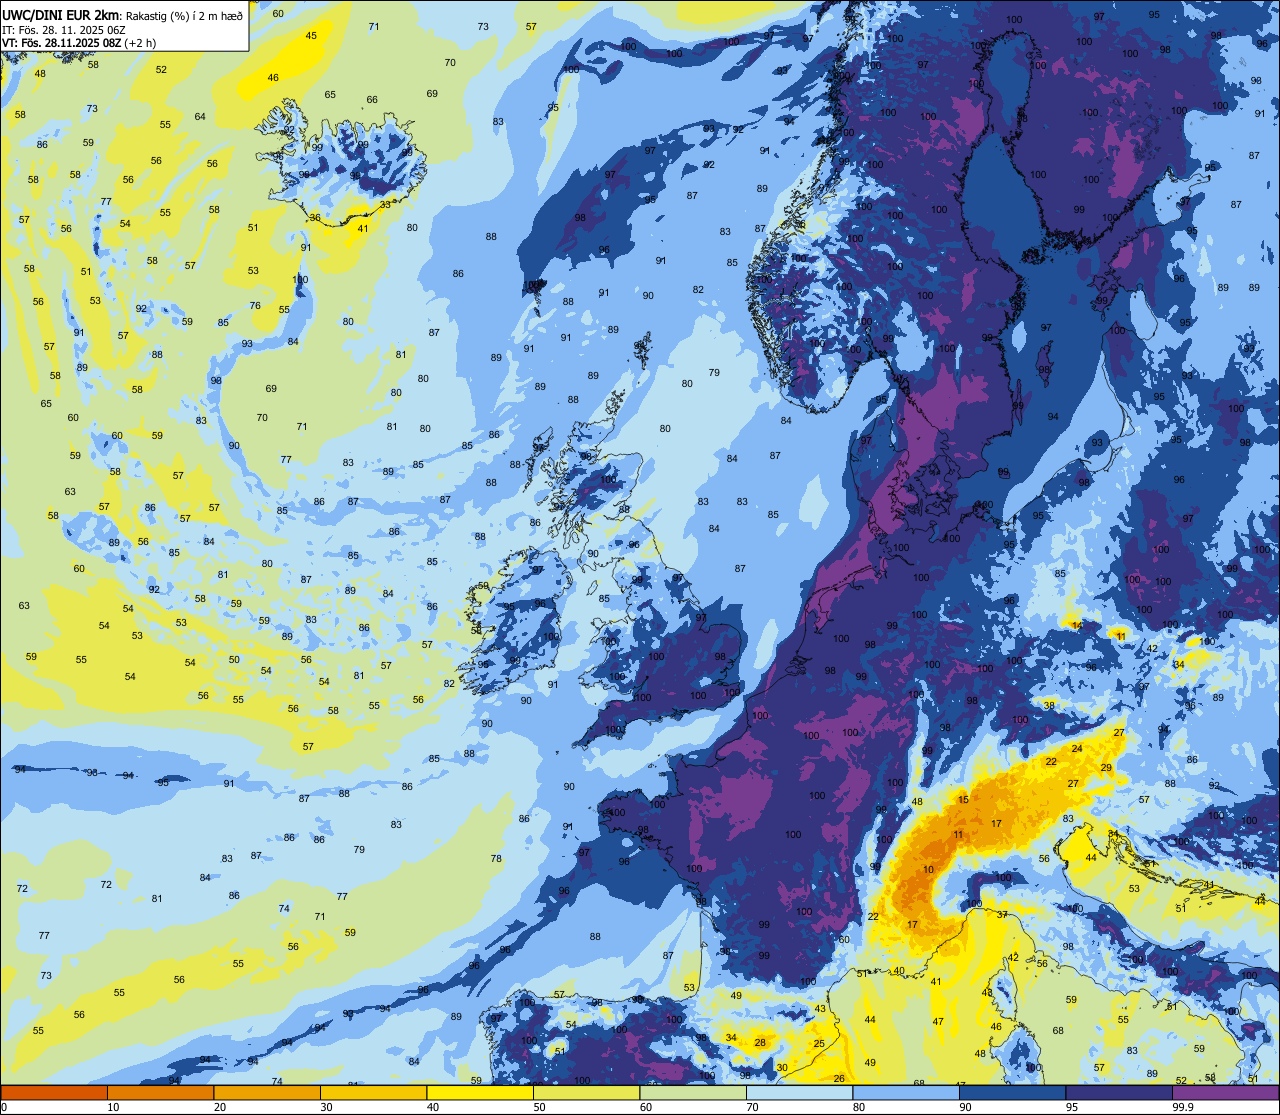Click the '70' tick label under the colour scale

coord(753,1107)
